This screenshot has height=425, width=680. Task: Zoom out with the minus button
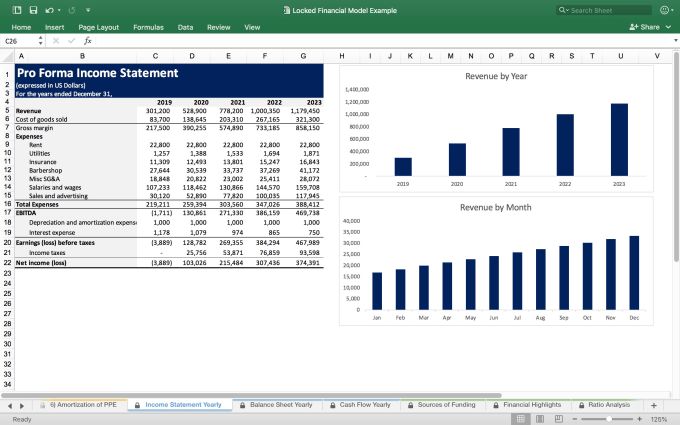pos(575,419)
